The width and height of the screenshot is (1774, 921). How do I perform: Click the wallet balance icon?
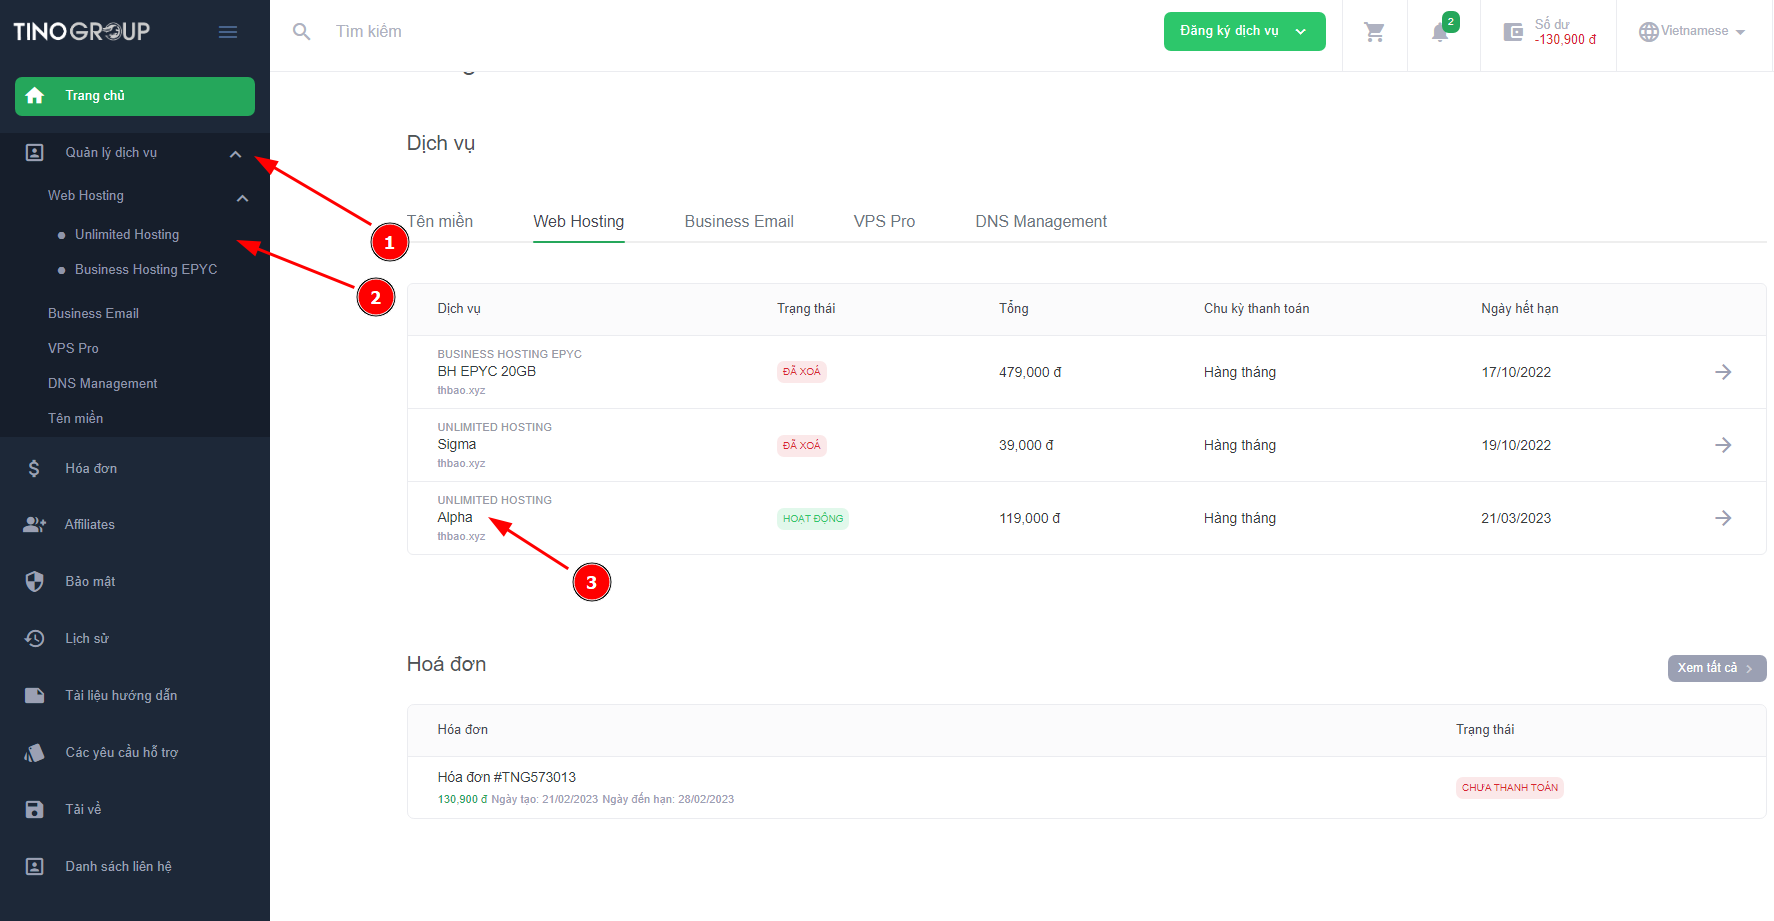pos(1513,32)
